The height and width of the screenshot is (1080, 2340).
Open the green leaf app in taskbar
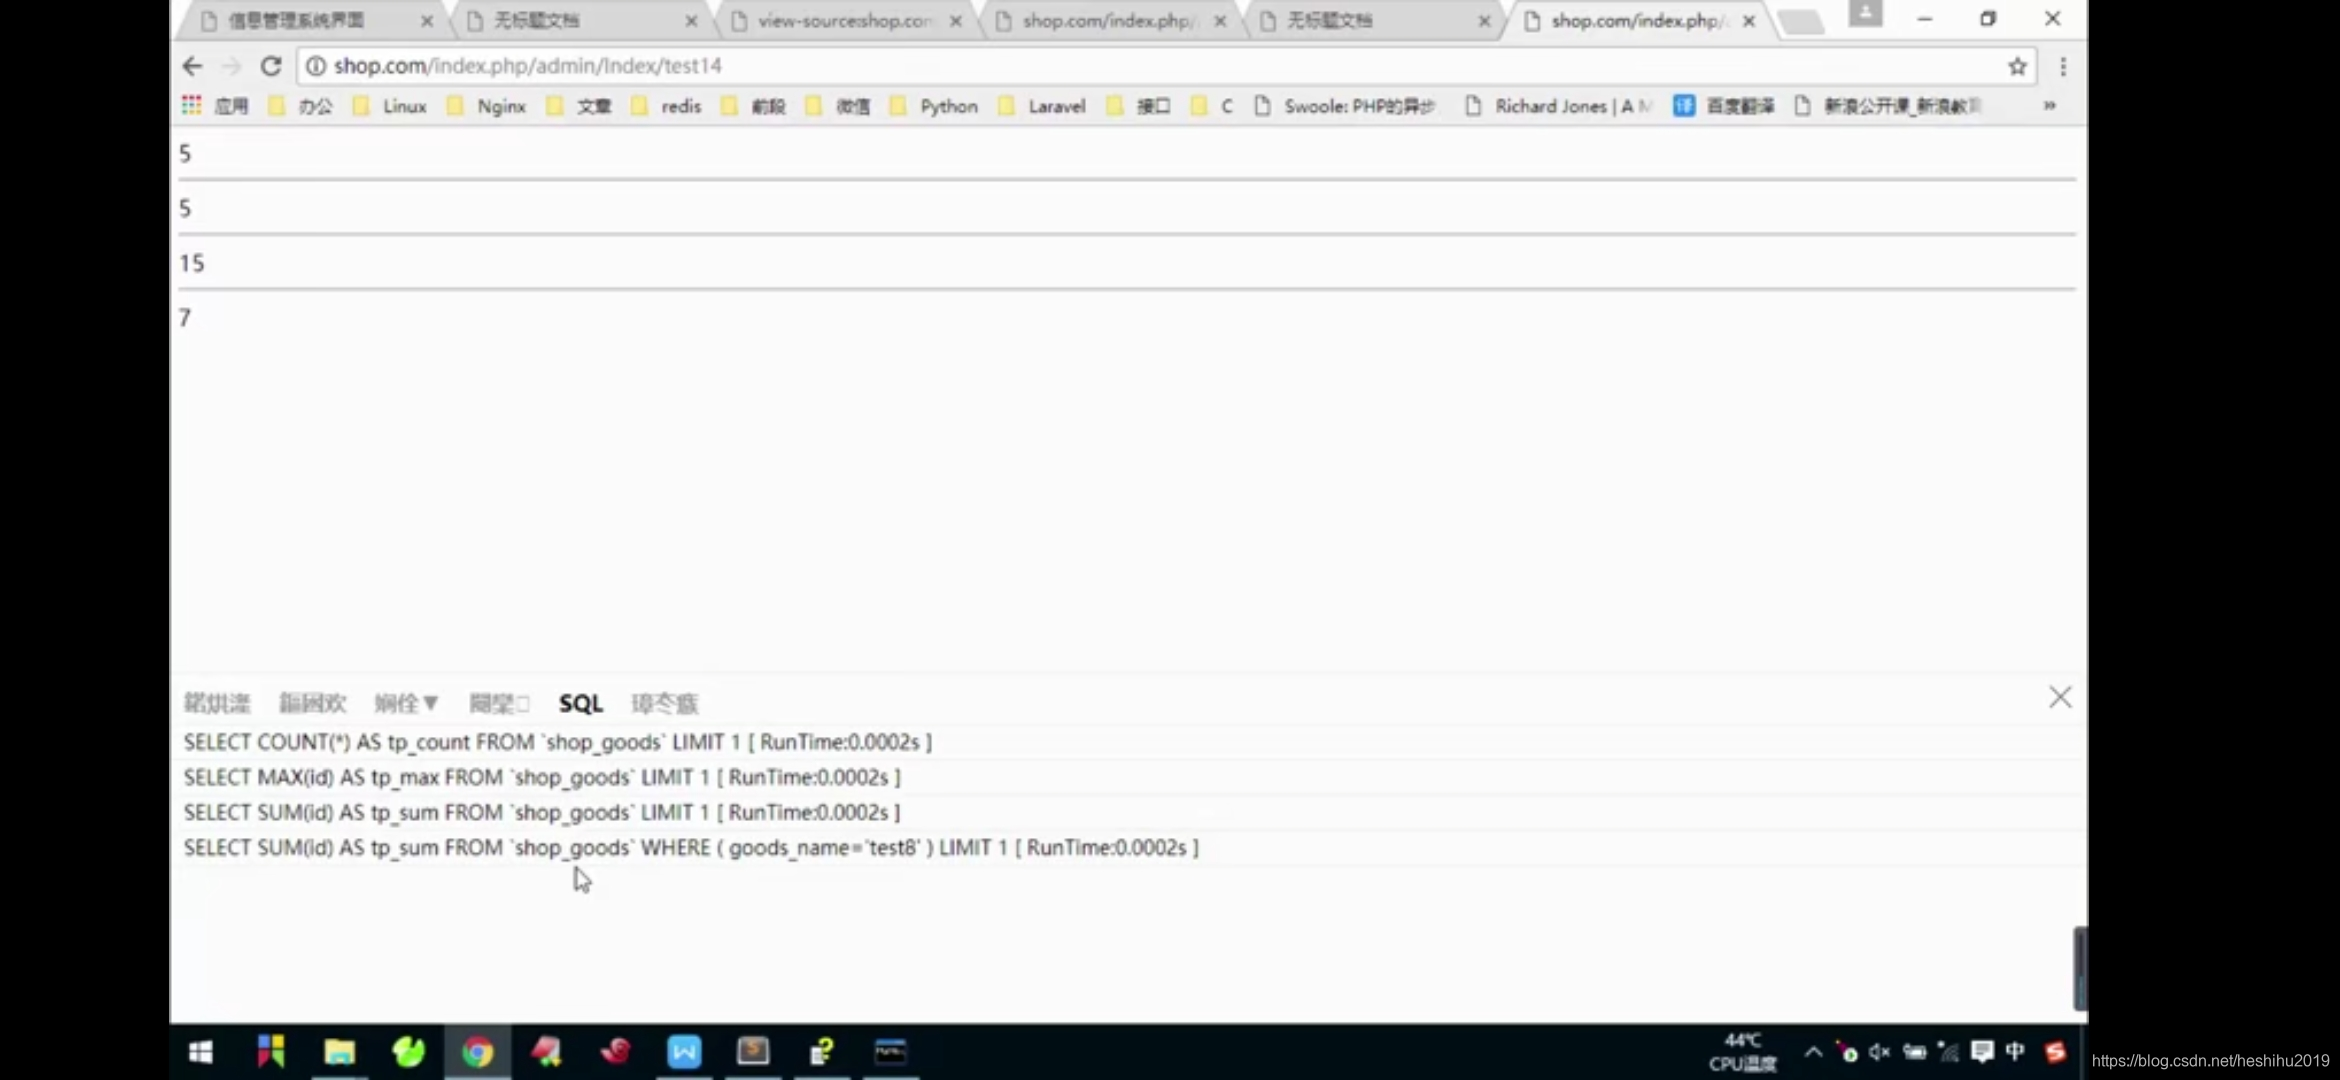(408, 1052)
